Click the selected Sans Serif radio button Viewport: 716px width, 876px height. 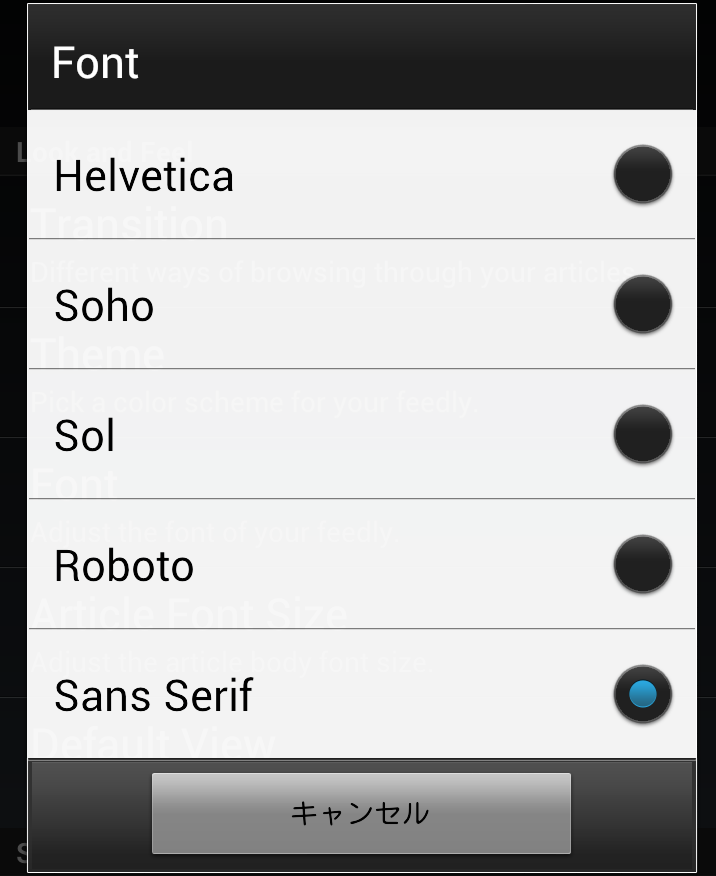642,695
